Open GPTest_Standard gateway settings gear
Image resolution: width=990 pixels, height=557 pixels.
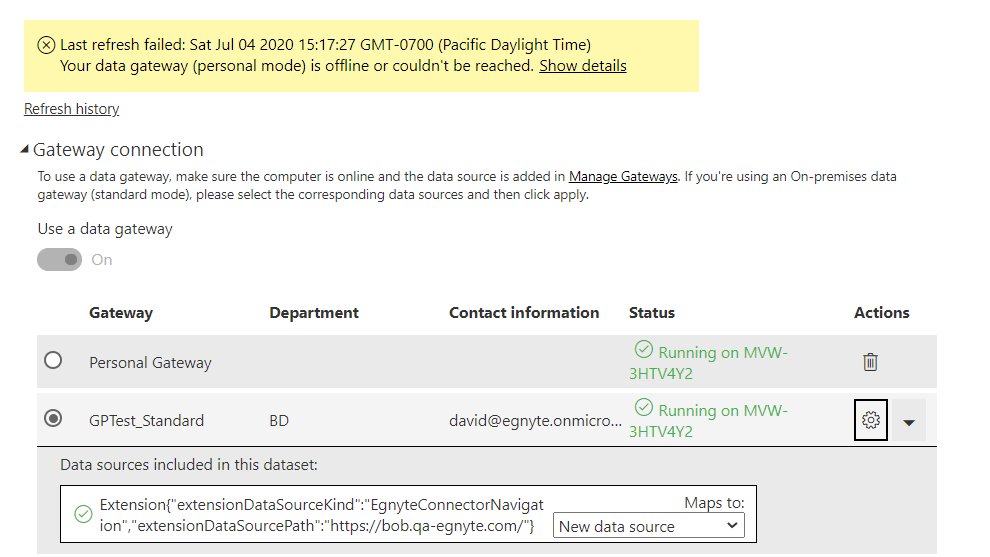[871, 420]
